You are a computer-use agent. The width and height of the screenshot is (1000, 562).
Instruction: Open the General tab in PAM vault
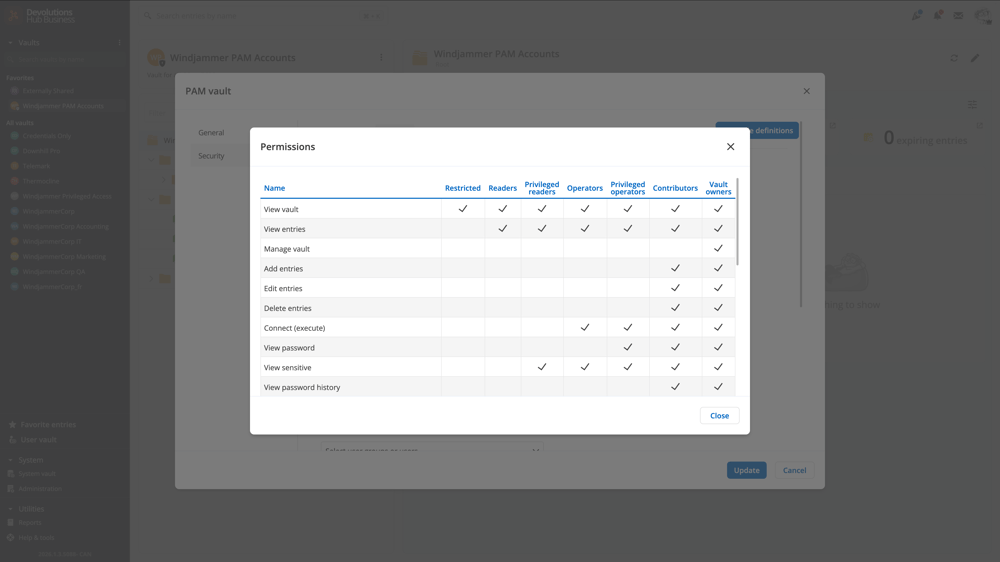(x=211, y=133)
